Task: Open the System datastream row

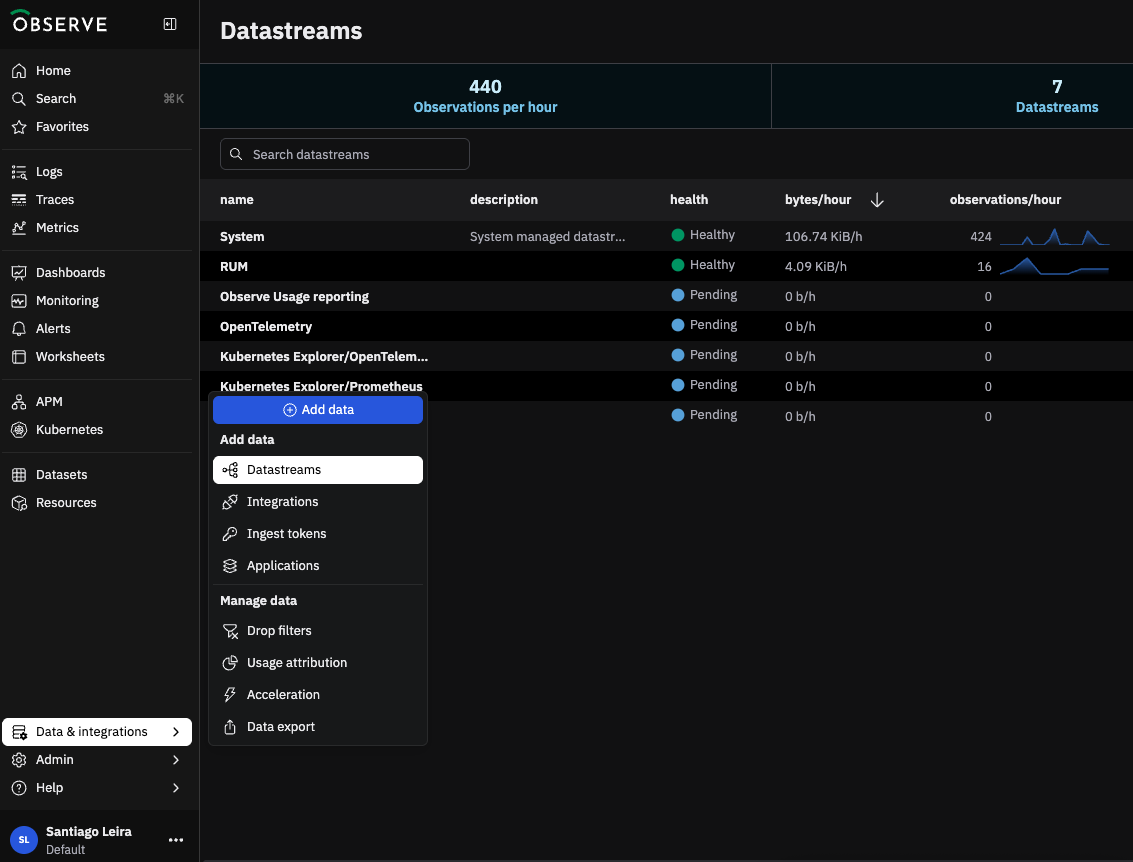Action: click(242, 237)
